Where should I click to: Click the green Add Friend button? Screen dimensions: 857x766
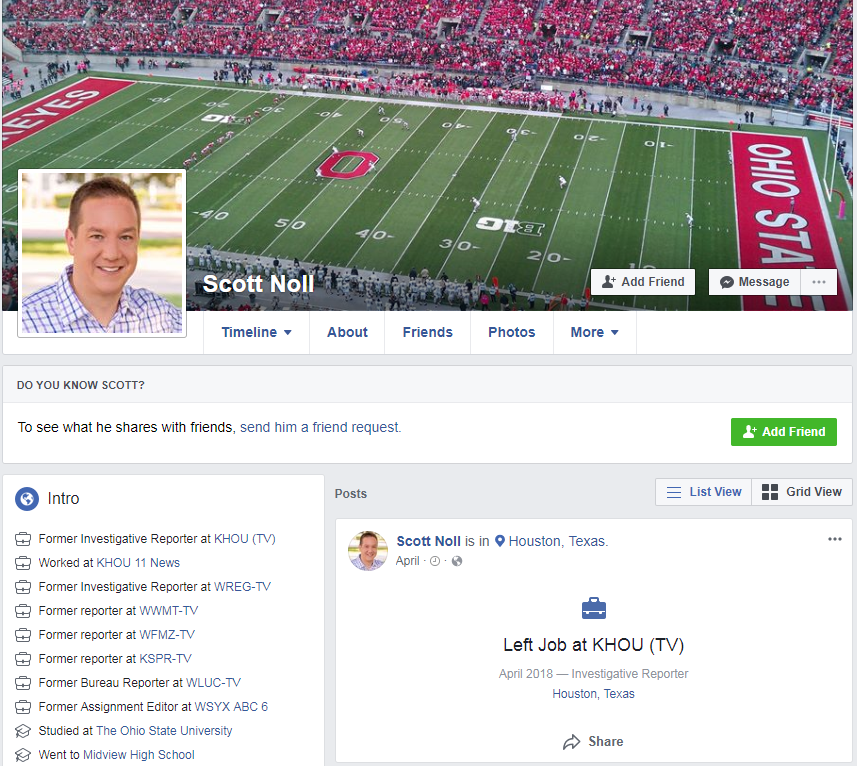(784, 431)
